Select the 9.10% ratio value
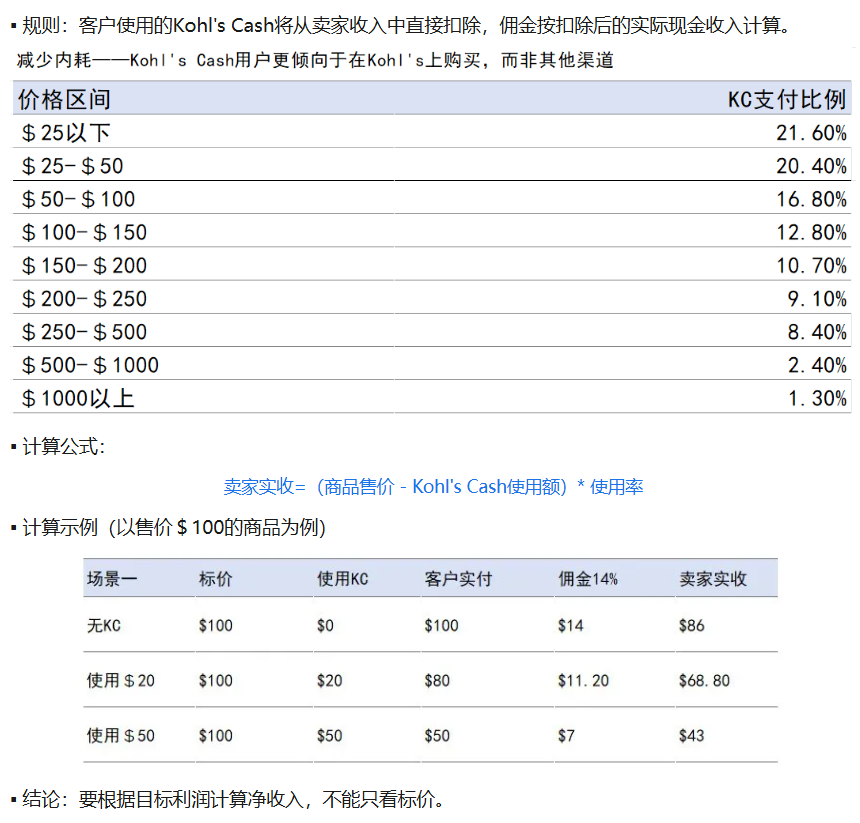 point(817,299)
